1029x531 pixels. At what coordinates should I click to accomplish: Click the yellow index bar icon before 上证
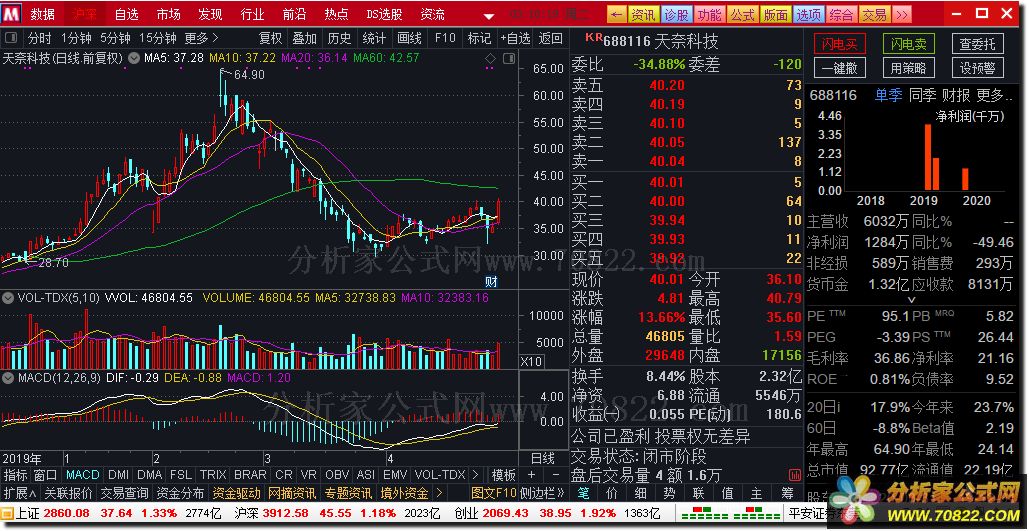(7, 513)
